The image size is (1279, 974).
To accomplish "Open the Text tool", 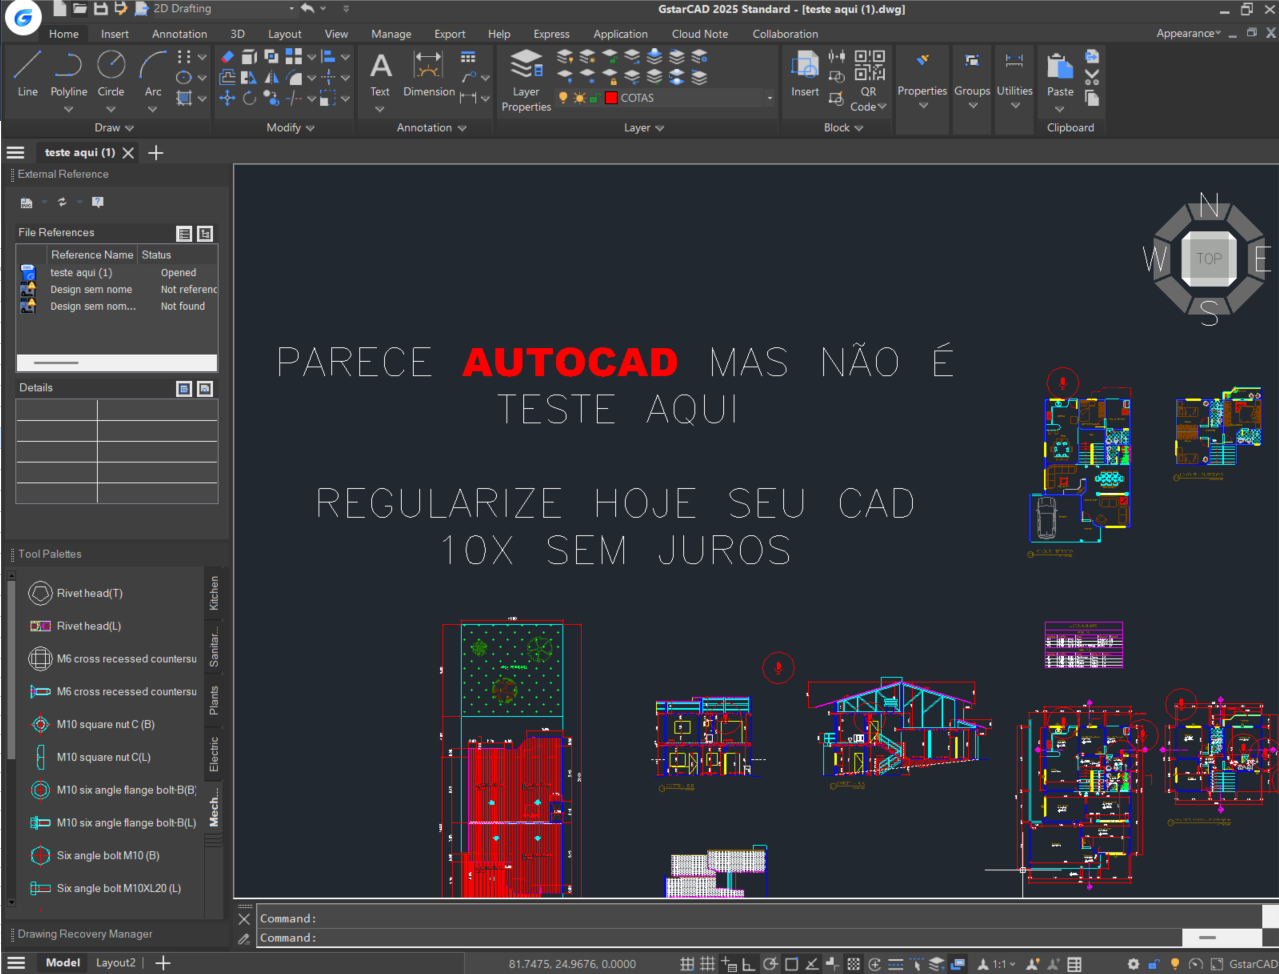I will (380, 68).
